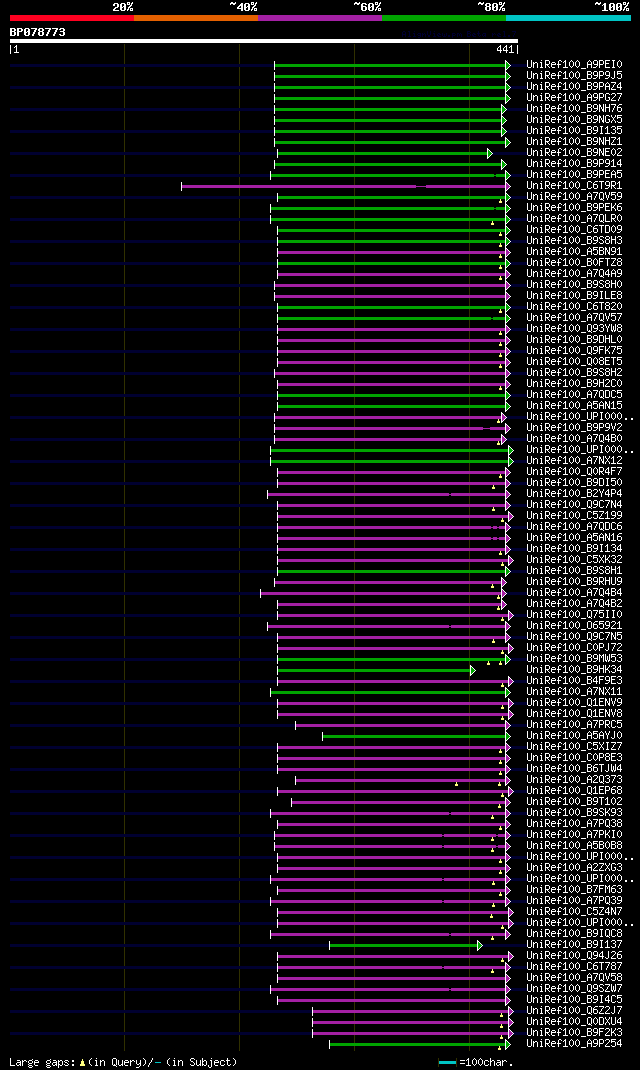Click the orange ~40% identity legend segment
Viewport: 640px width, 1070px height.
(x=196, y=18)
